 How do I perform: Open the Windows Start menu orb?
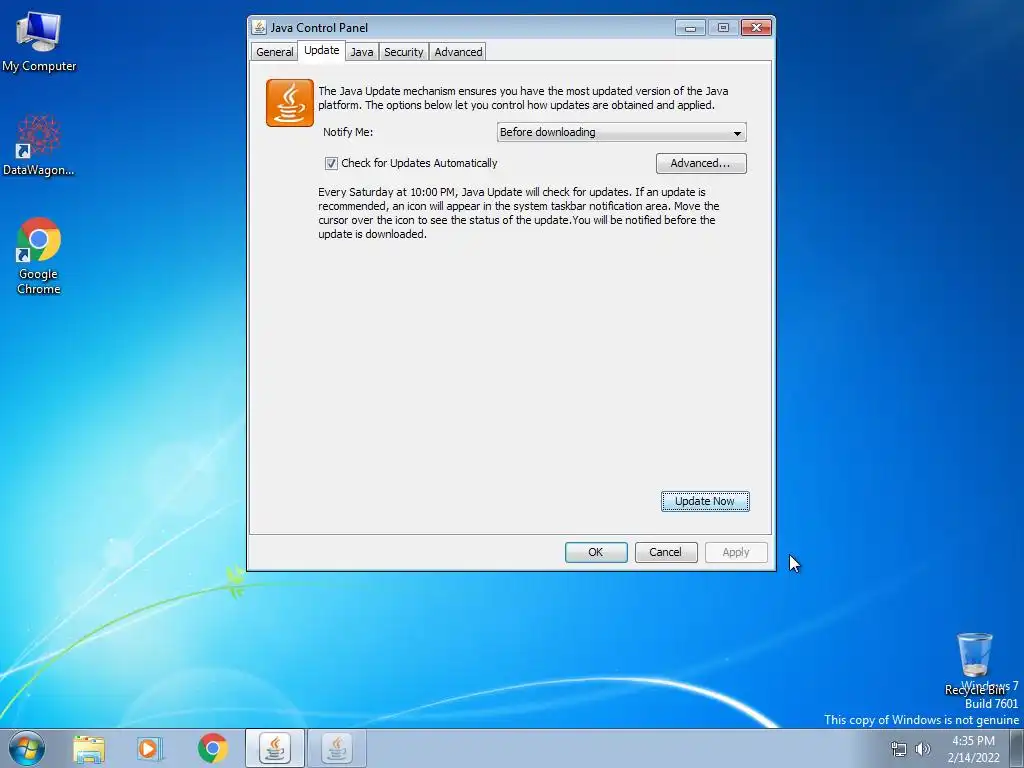pyautogui.click(x=27, y=748)
